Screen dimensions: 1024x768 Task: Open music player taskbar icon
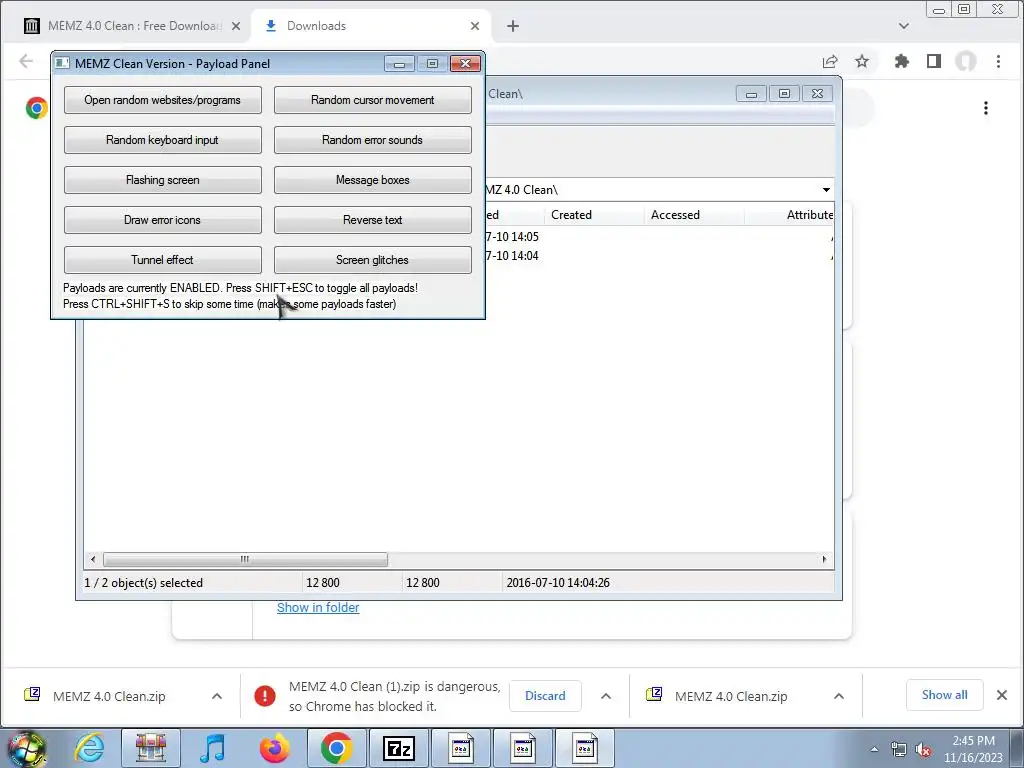pos(212,748)
